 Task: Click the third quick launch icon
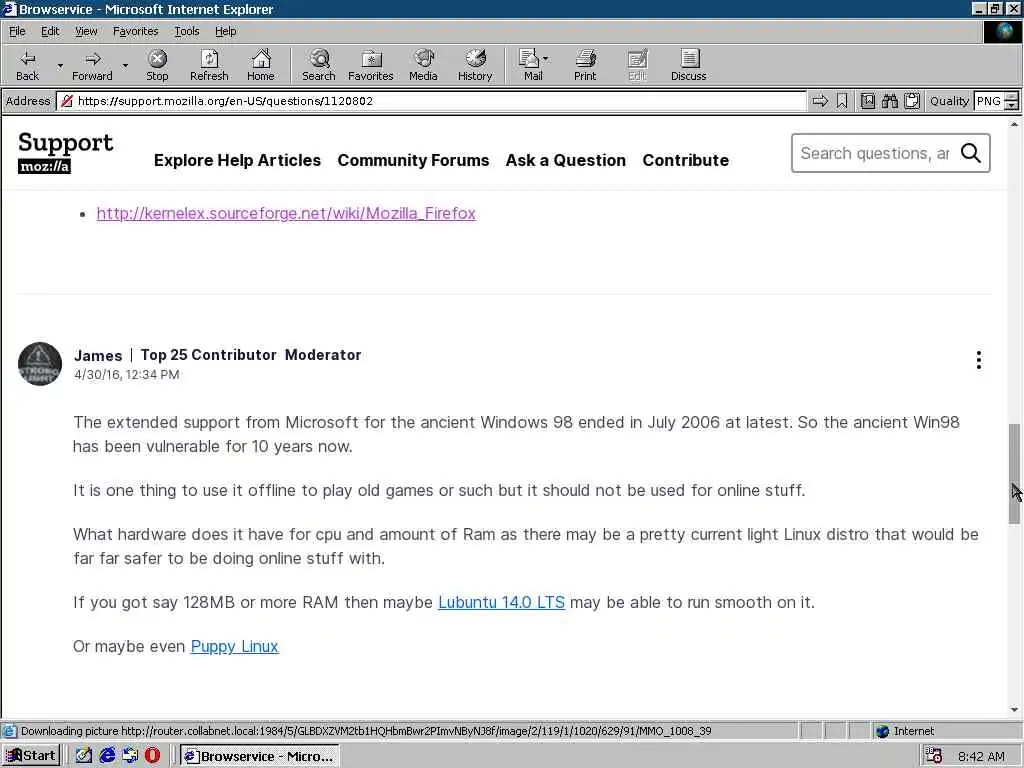(x=130, y=756)
